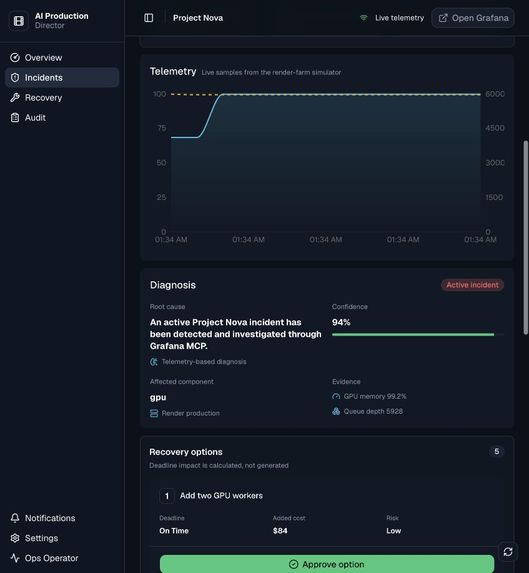Image resolution: width=529 pixels, height=573 pixels.
Task: Go to the Recovery page
Action: pos(62,98)
